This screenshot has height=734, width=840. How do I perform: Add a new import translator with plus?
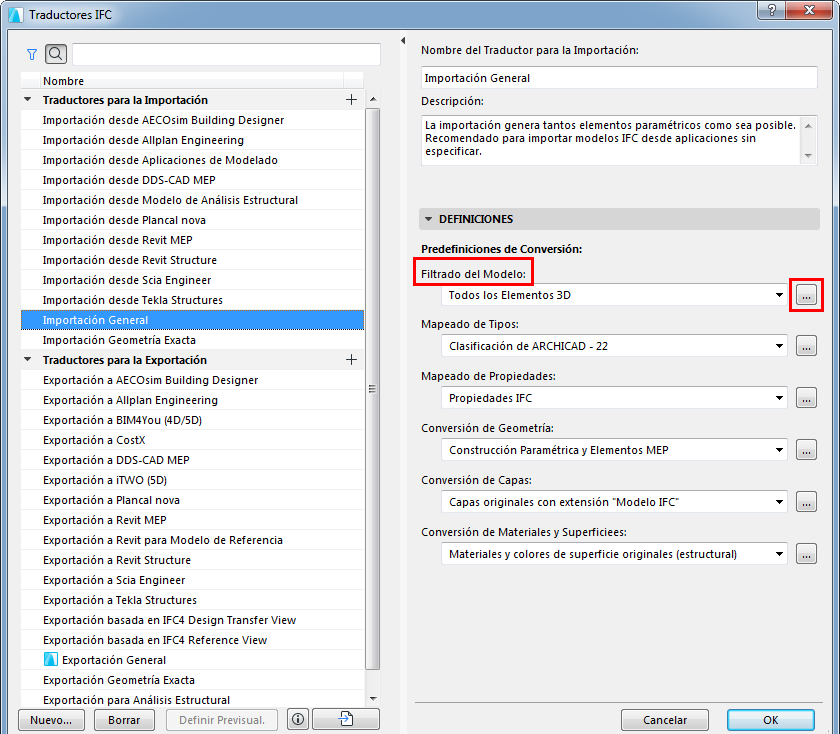coord(351,100)
